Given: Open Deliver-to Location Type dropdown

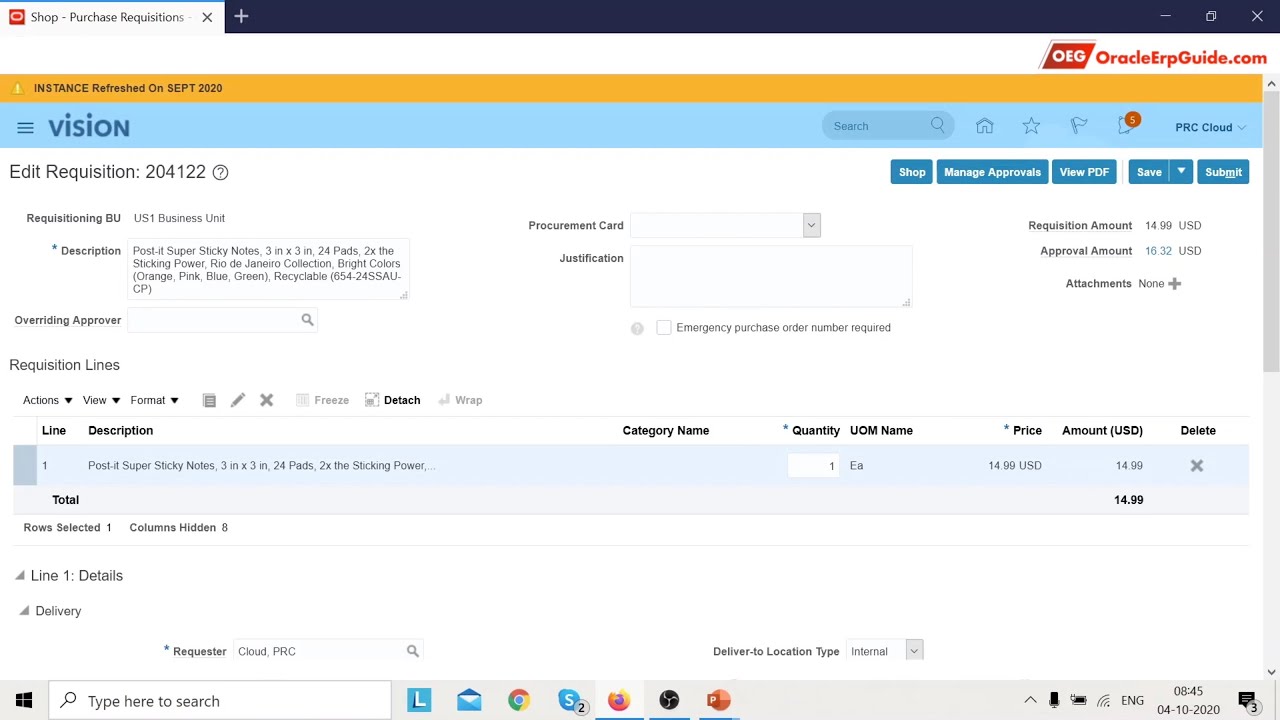Looking at the screenshot, I should tap(913, 651).
